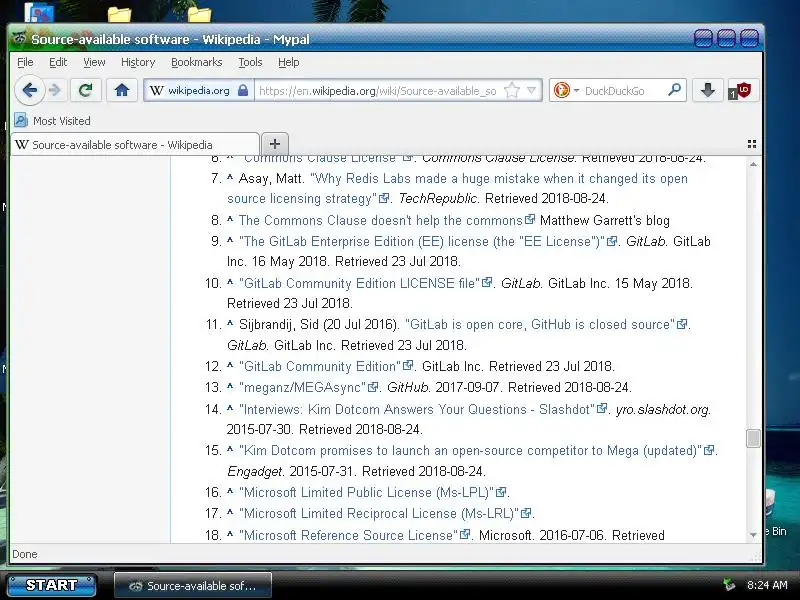Jump back via caret of reference 10
Viewport: 800px width, 600px height.
230,282
